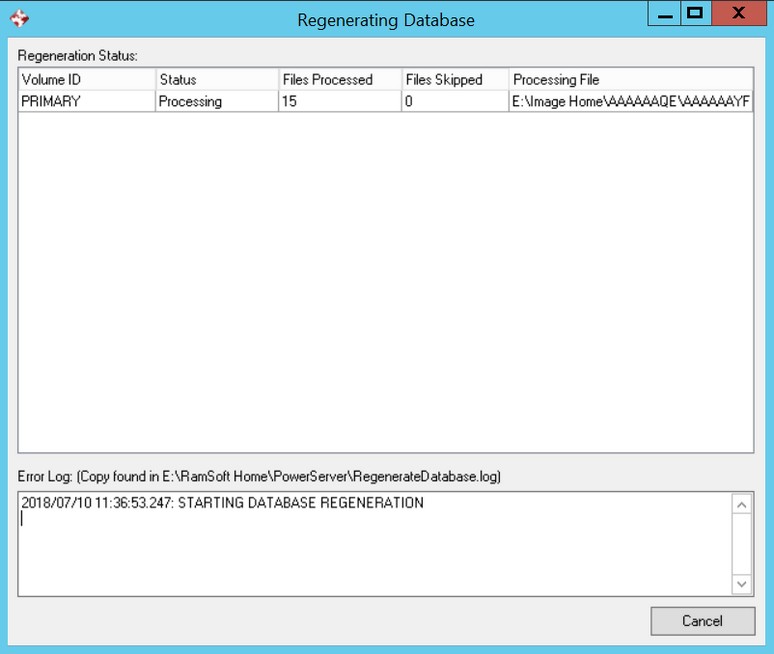774x654 pixels.
Task: Cancel the database regeneration
Action: click(x=702, y=620)
